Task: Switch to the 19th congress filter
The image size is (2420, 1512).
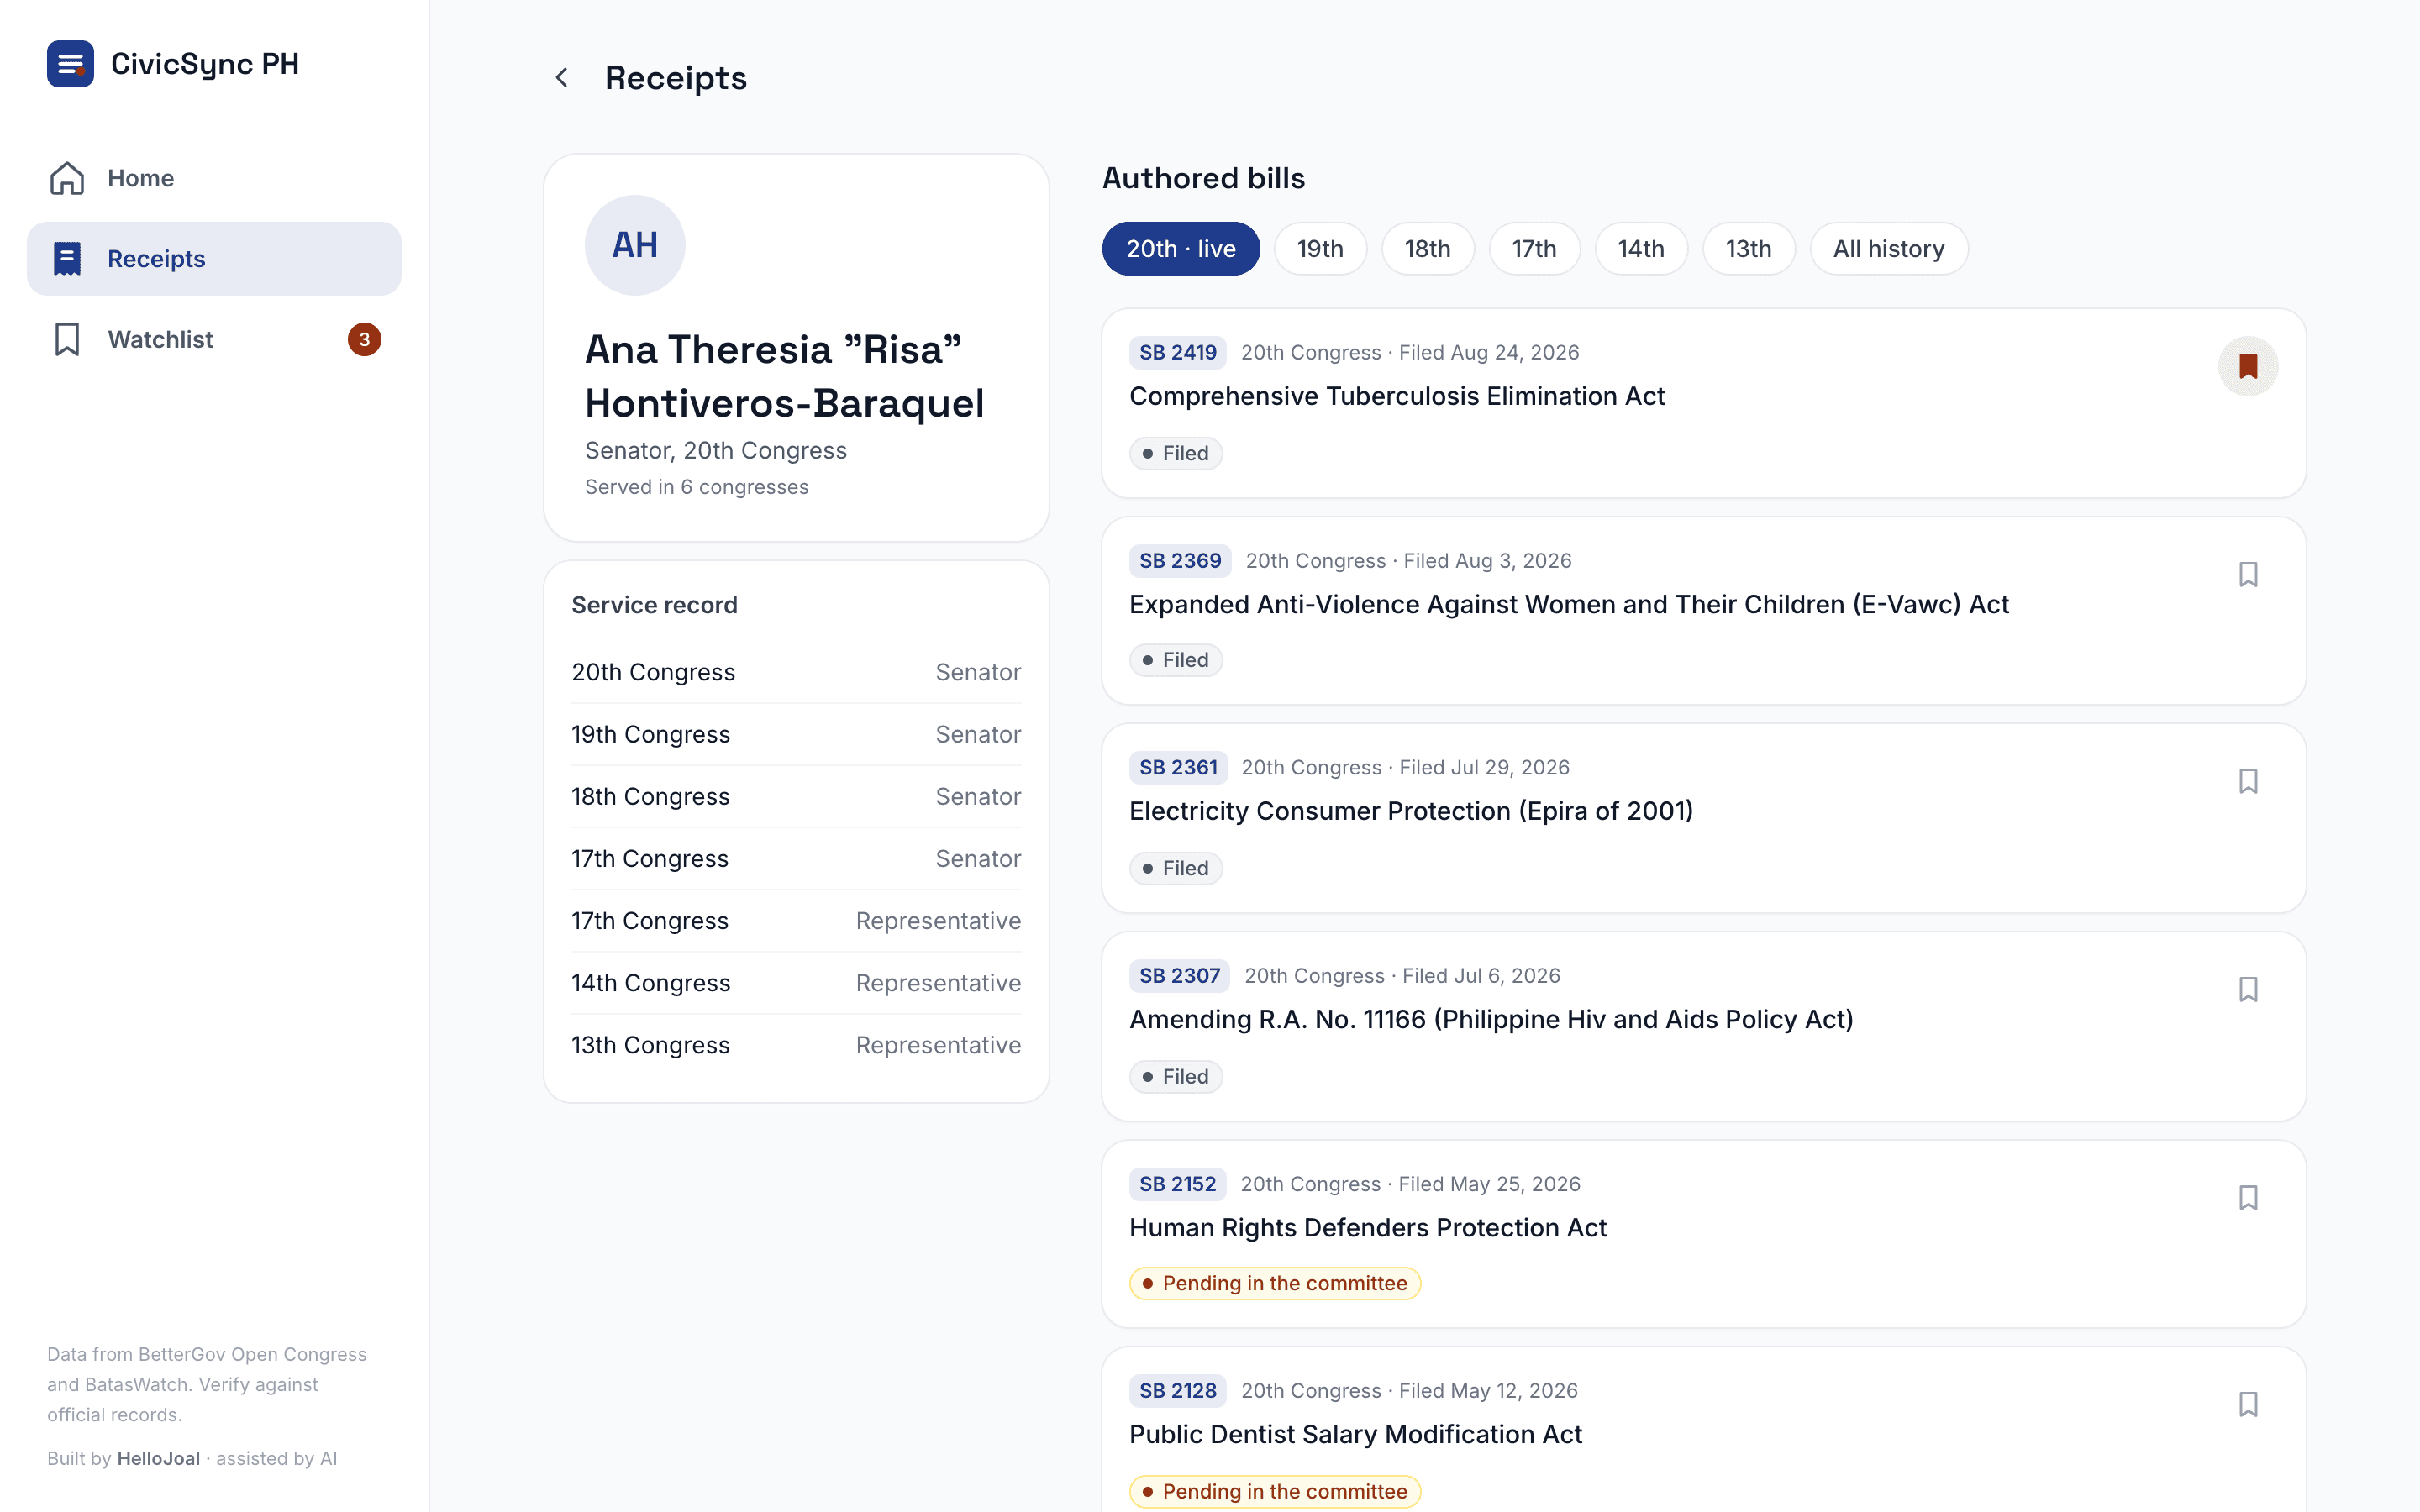Action: 1320,249
